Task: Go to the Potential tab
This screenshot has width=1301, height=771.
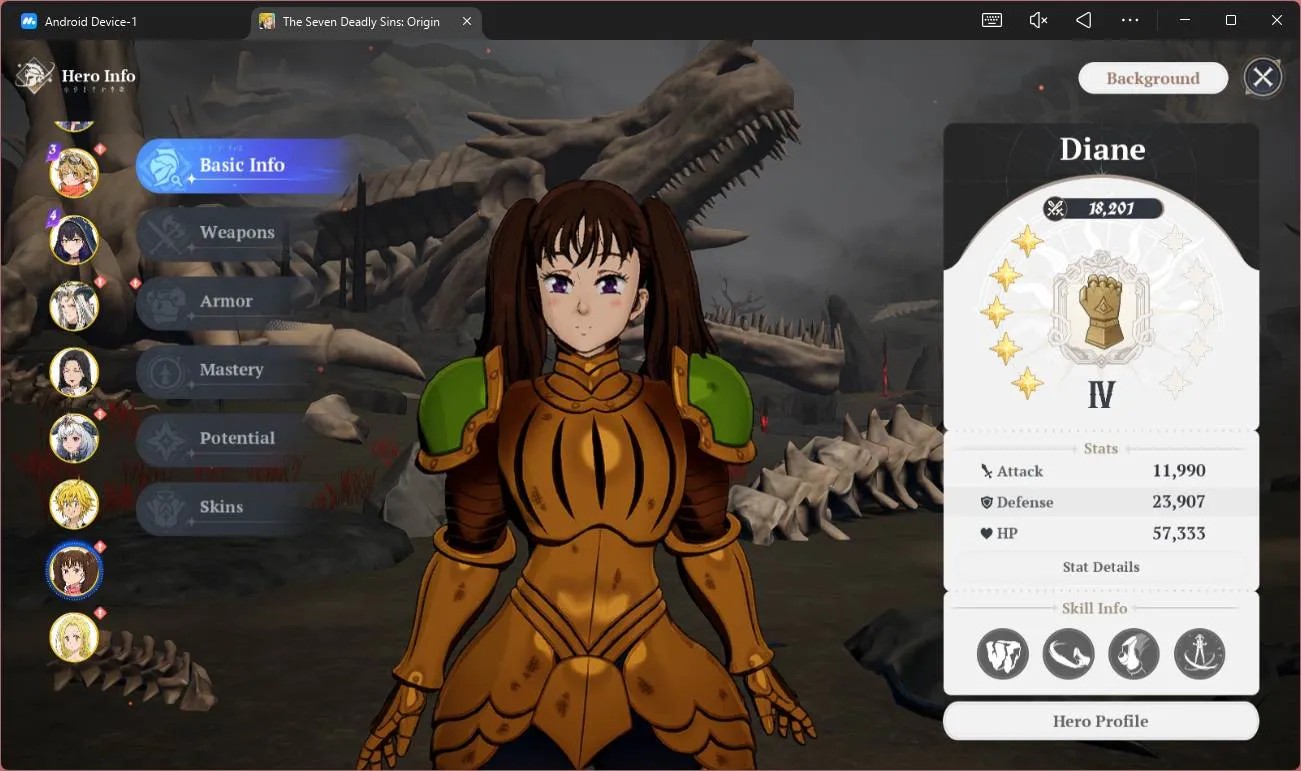Action: click(x=237, y=438)
